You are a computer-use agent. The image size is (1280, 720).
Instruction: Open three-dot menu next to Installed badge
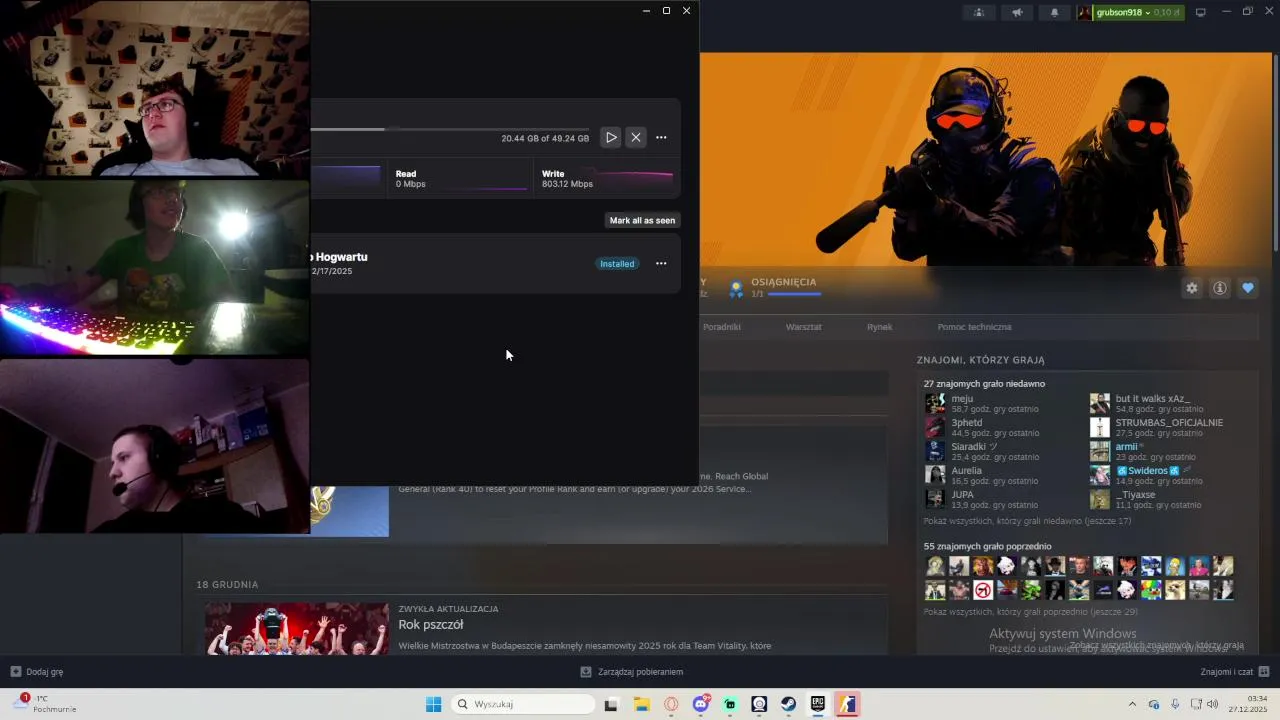click(661, 264)
